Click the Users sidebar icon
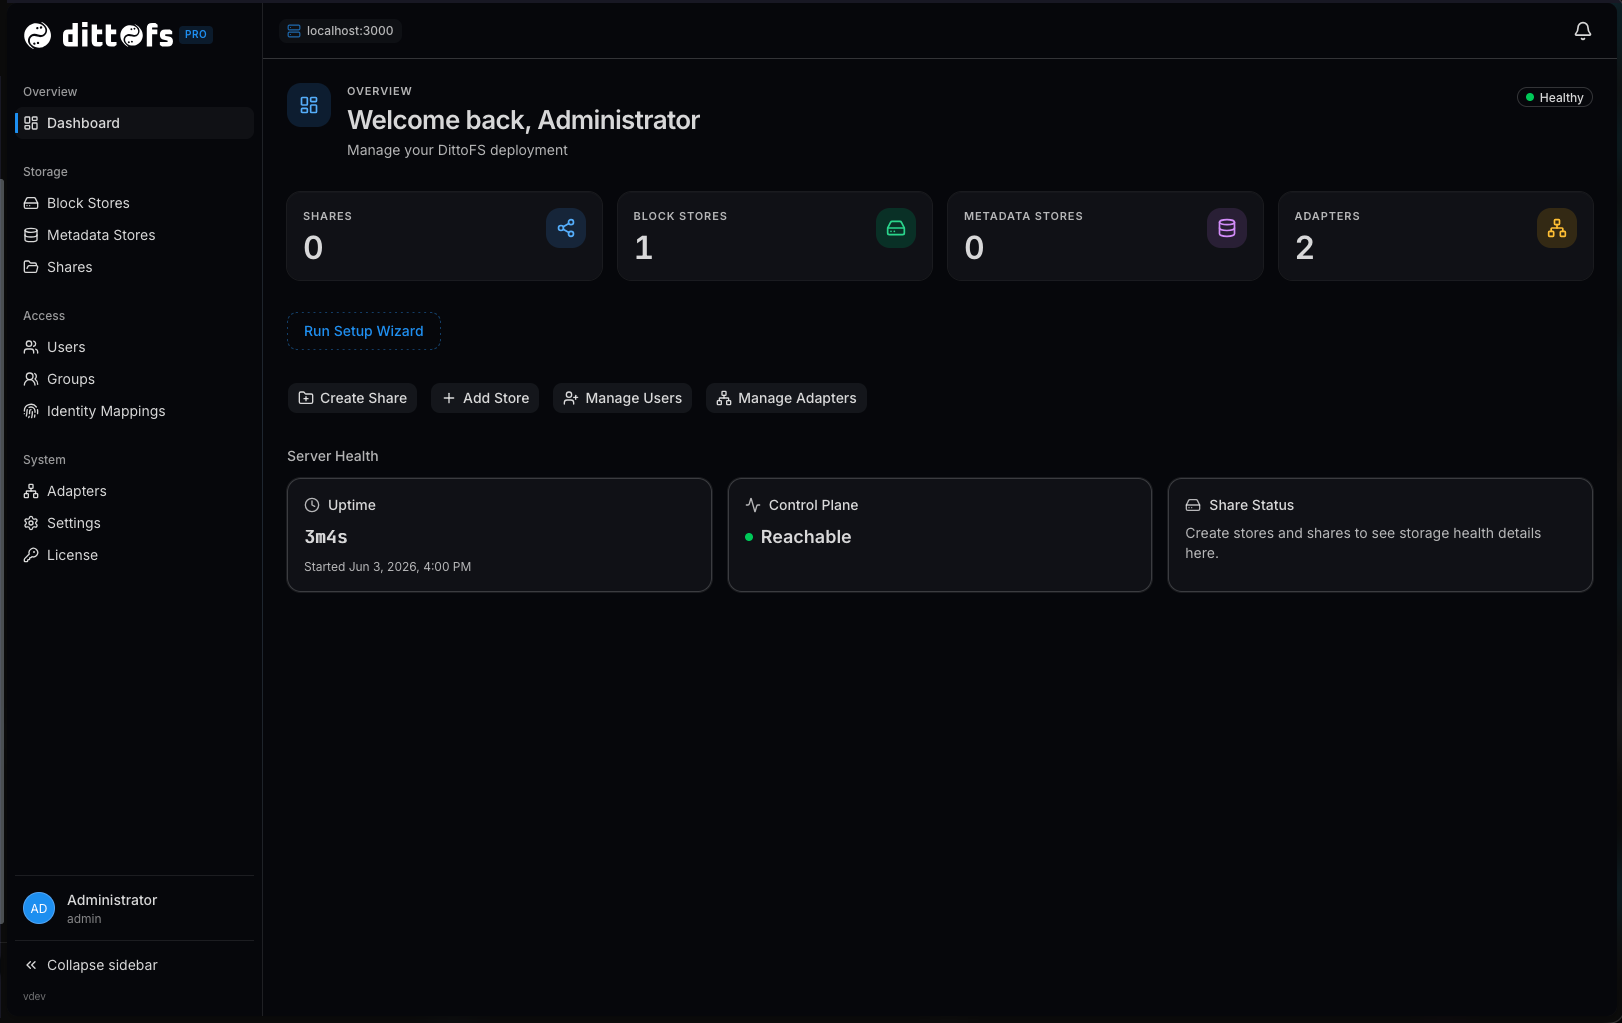Screen dimensions: 1622x1023 [31, 347]
